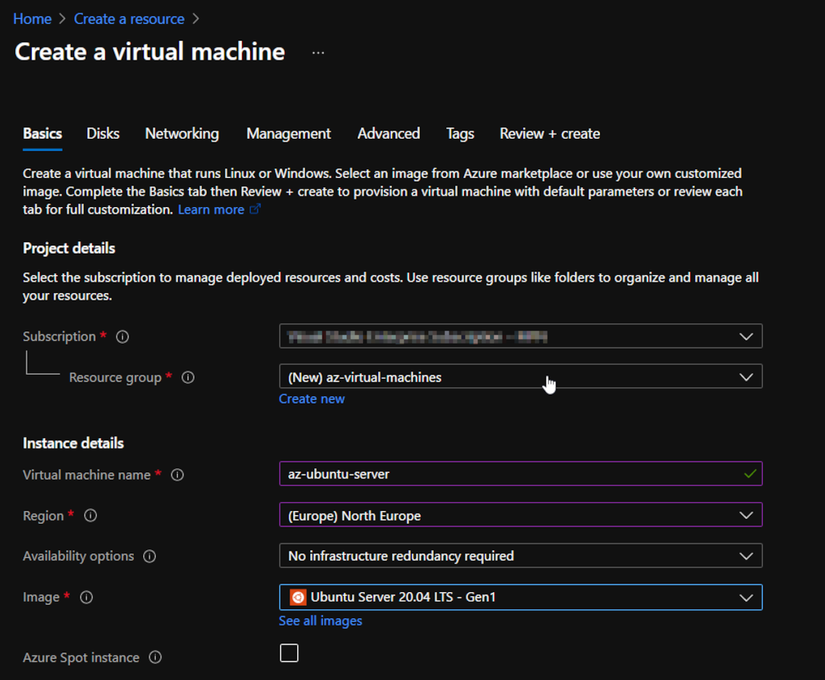Image resolution: width=825 pixels, height=680 pixels.
Task: Expand Availability options dropdown
Action: click(x=520, y=556)
